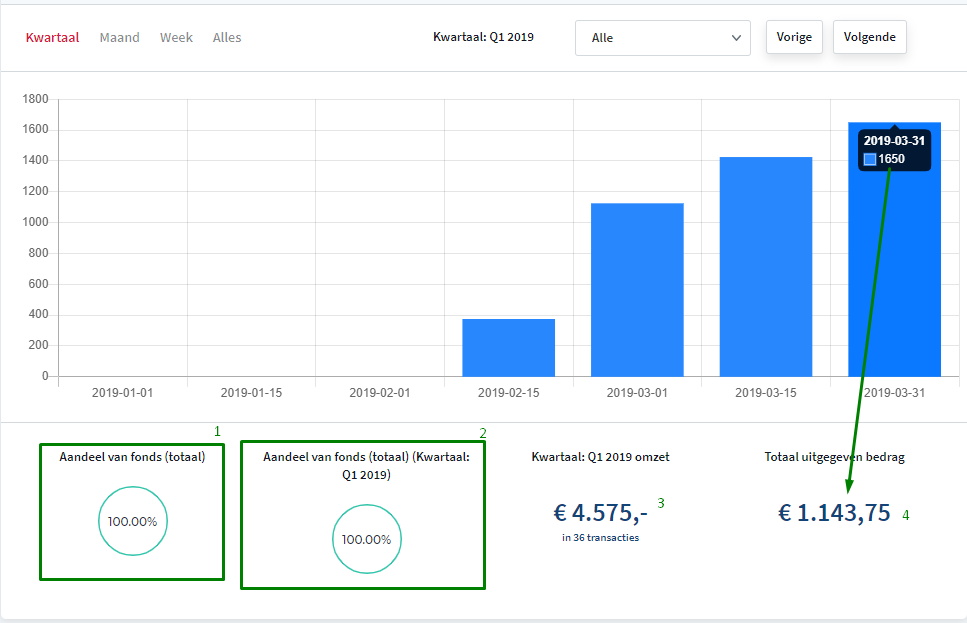This screenshot has height=623, width=967.
Task: Switch to the Alles tab
Action: coord(227,38)
